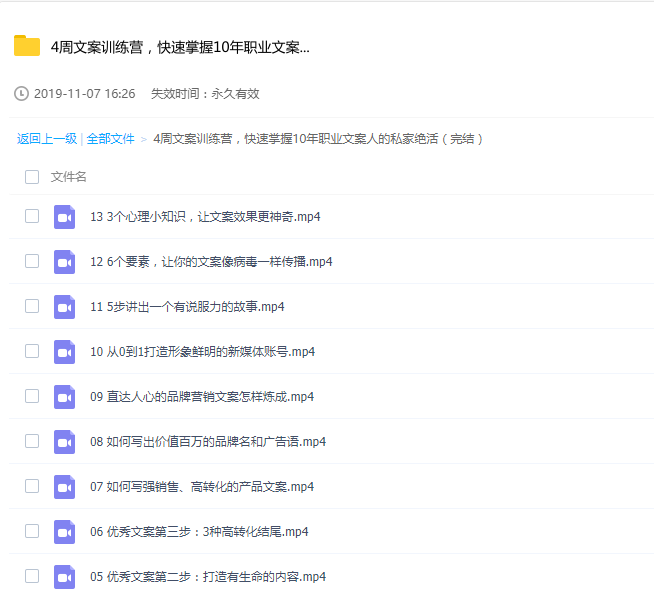Click video icon for 10 从0到1打造 file
This screenshot has height=594, width=654.
click(64, 352)
